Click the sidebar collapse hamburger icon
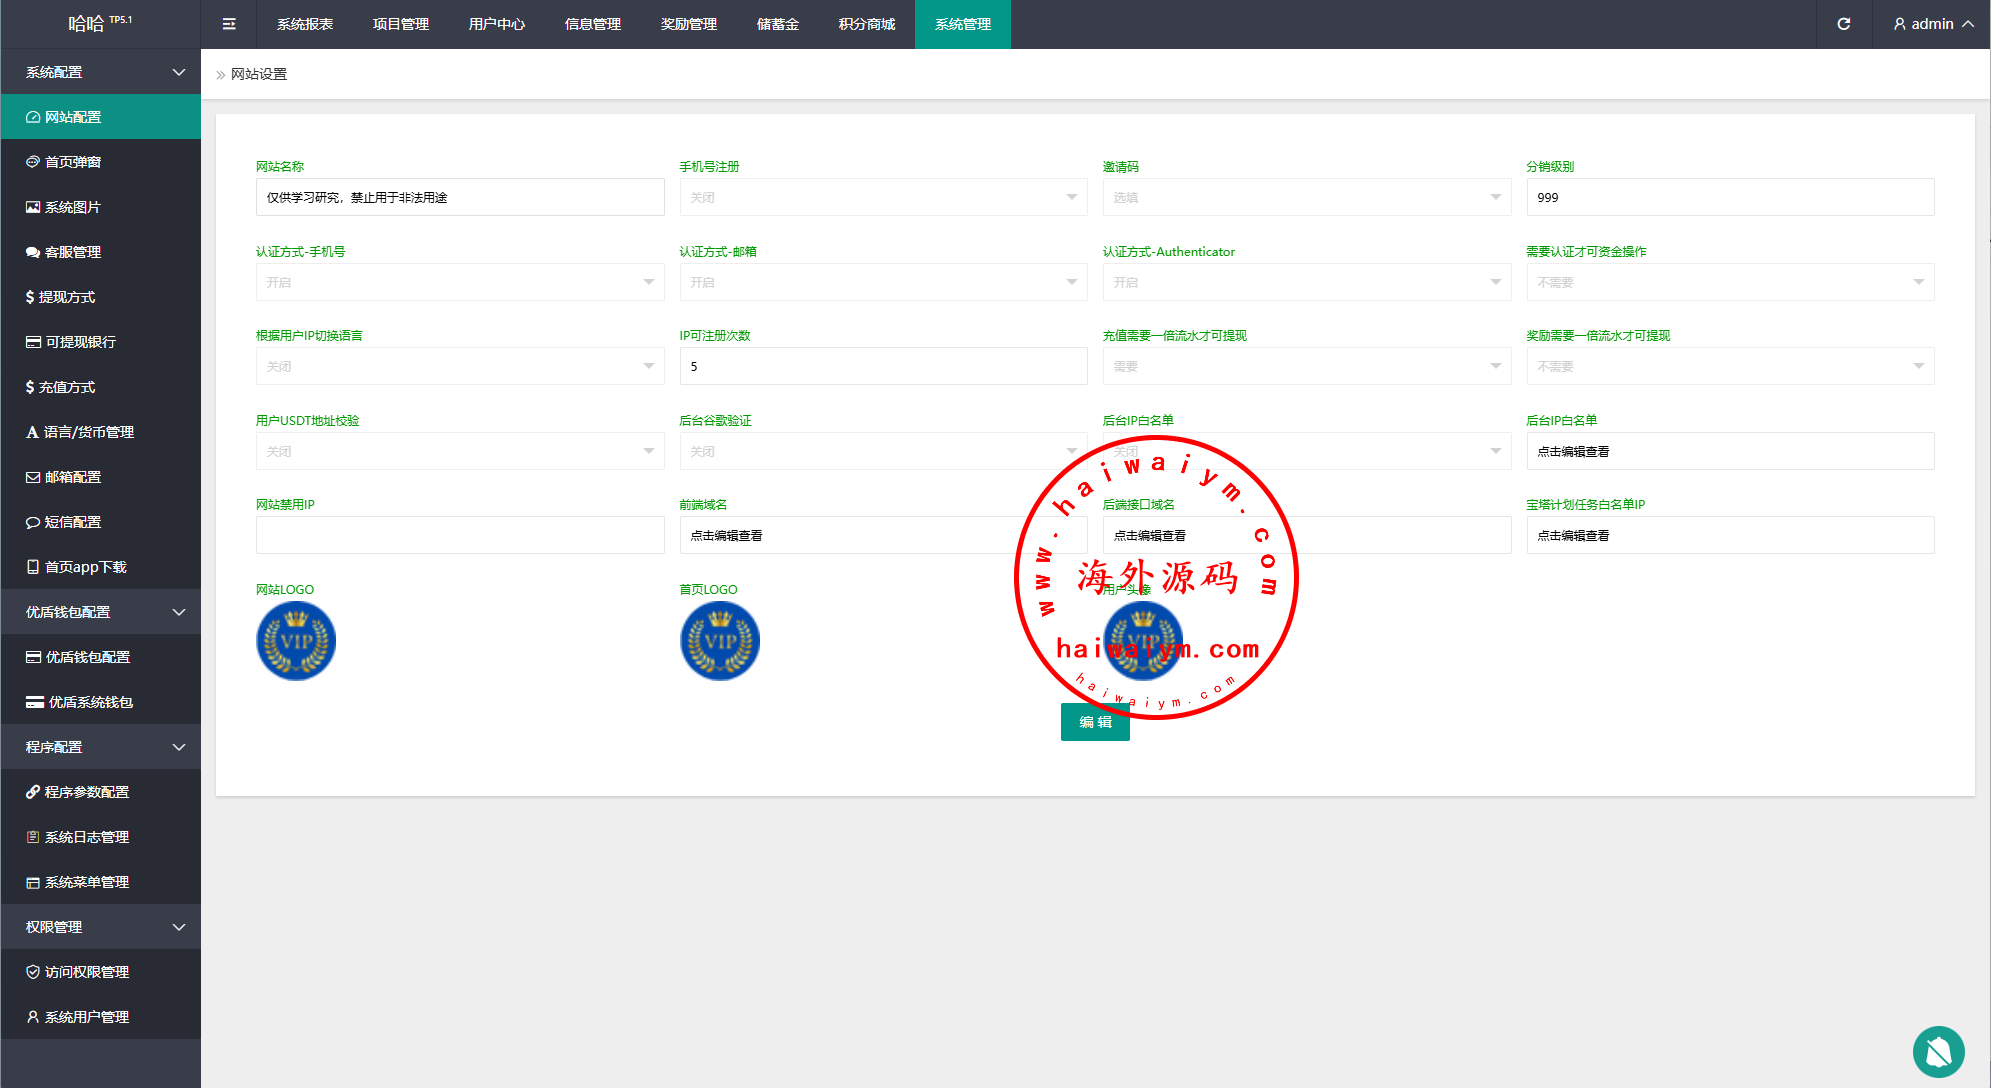The image size is (1991, 1088). click(229, 24)
